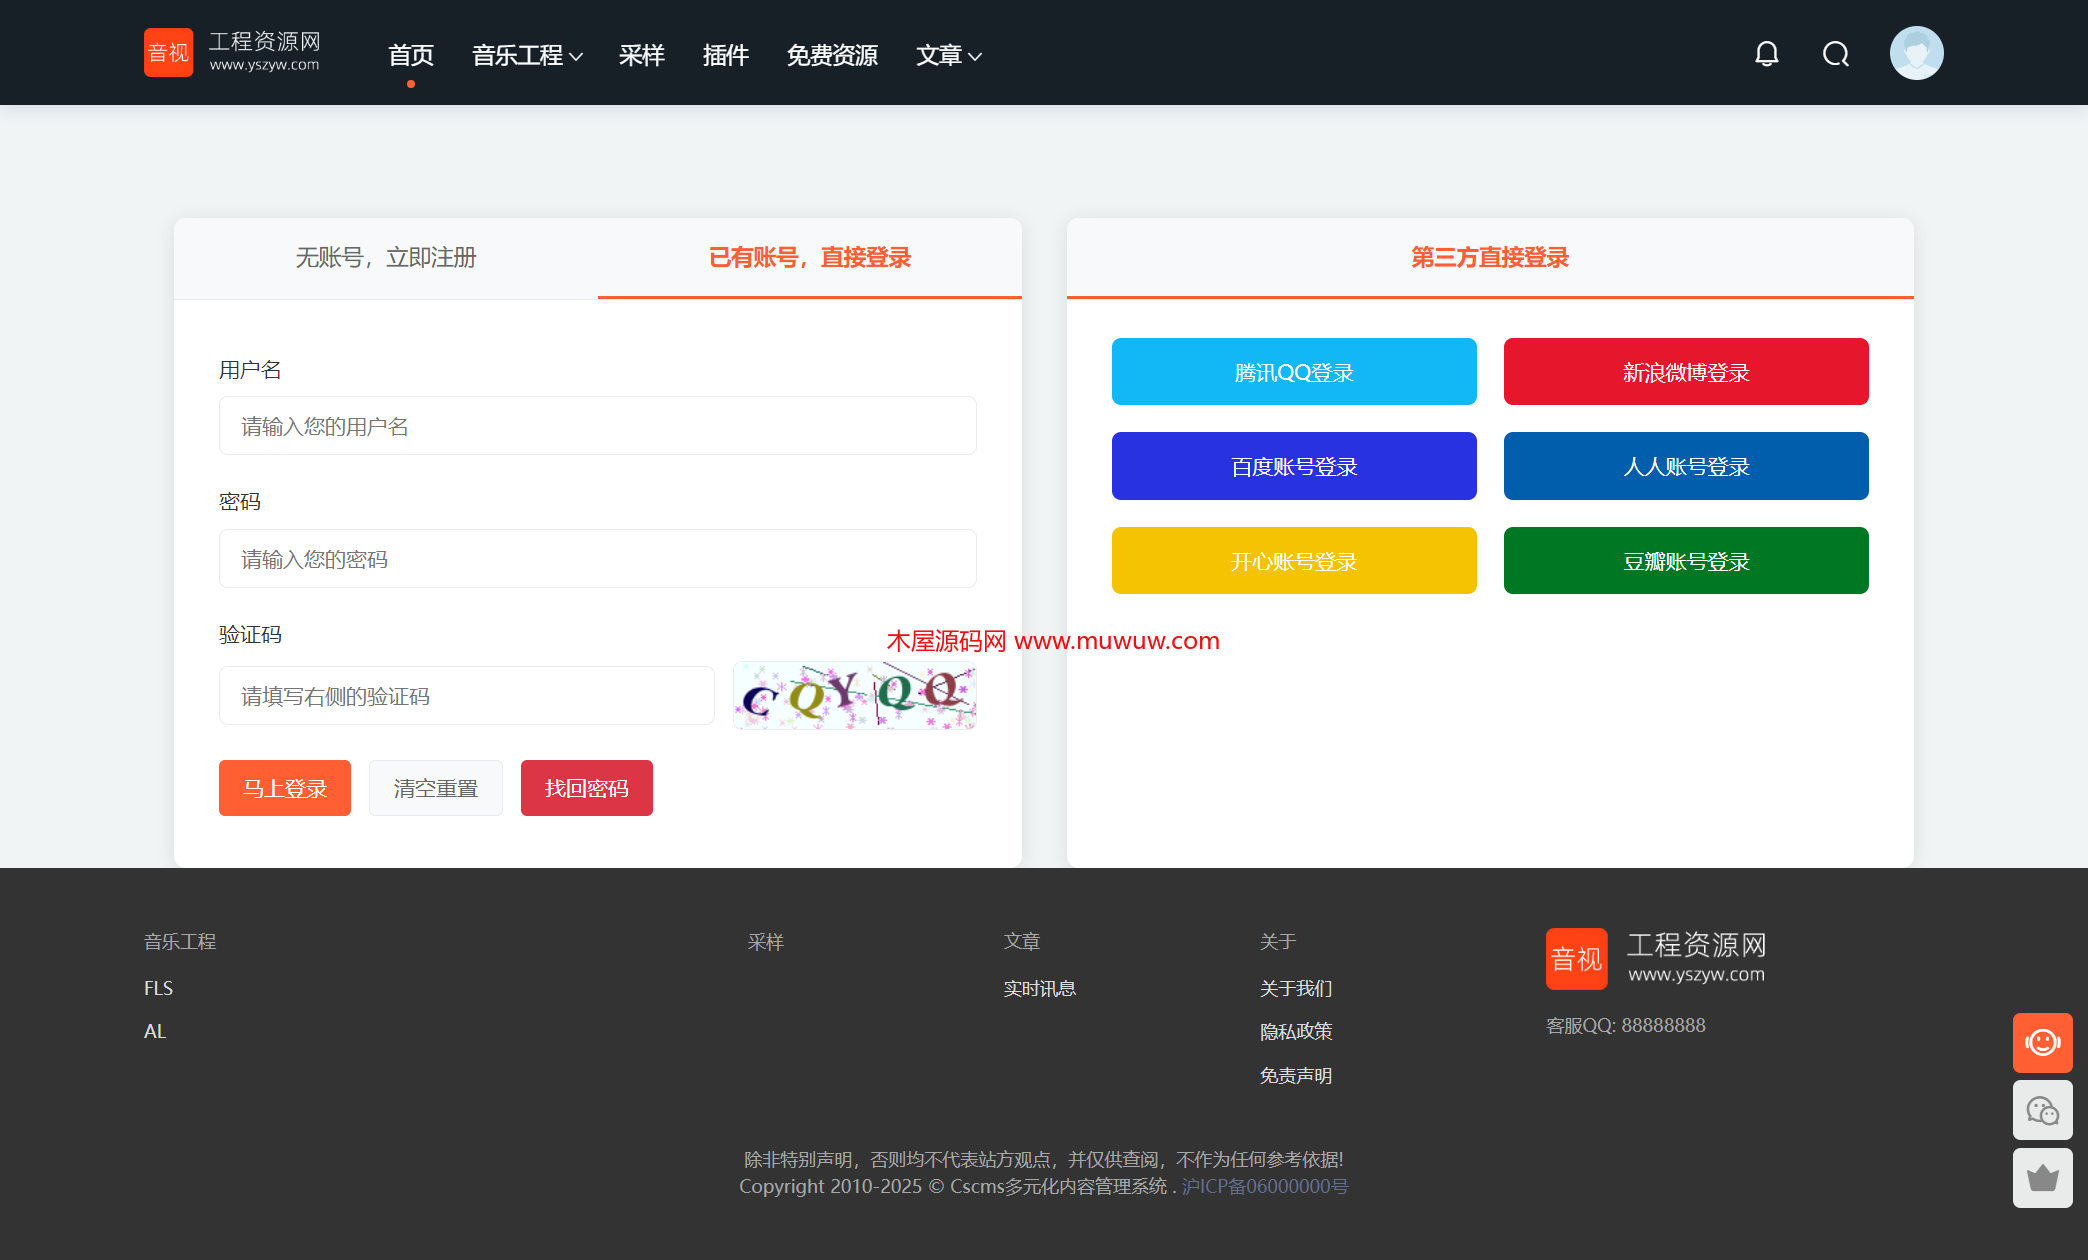Click the notification bell icon

point(1766,54)
